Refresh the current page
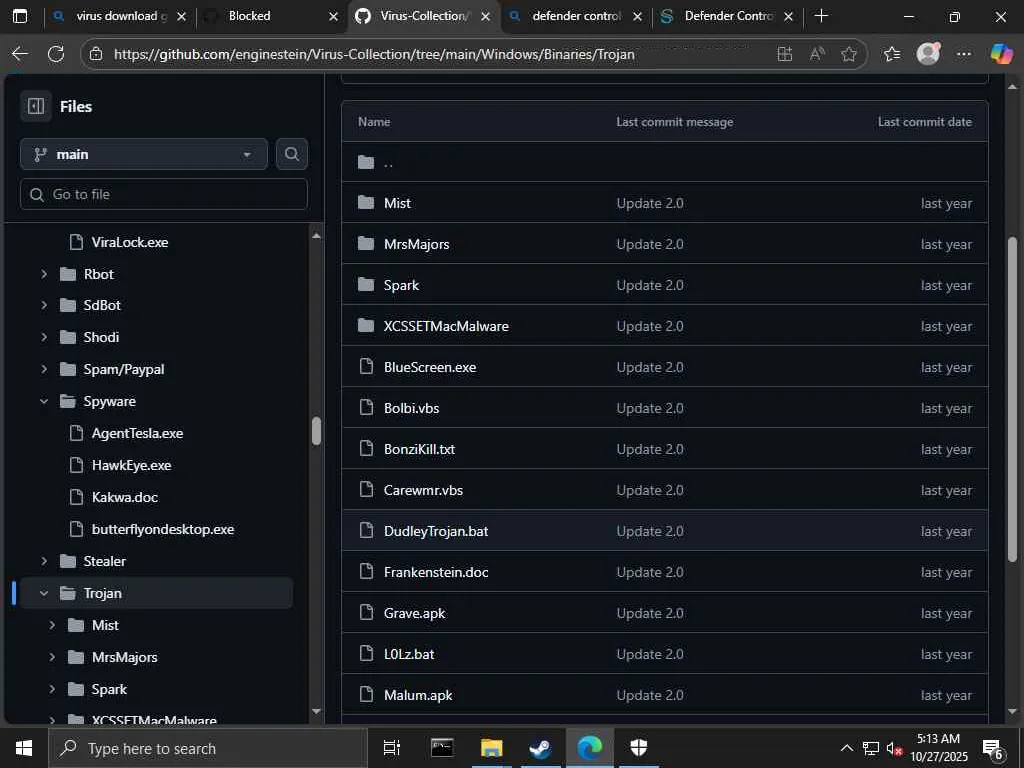This screenshot has height=768, width=1024. [56, 54]
